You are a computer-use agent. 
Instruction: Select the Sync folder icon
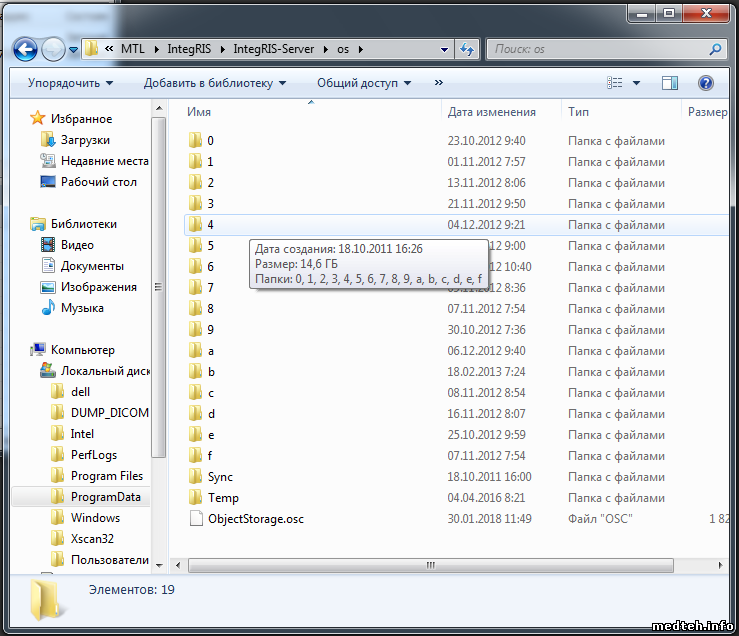196,477
